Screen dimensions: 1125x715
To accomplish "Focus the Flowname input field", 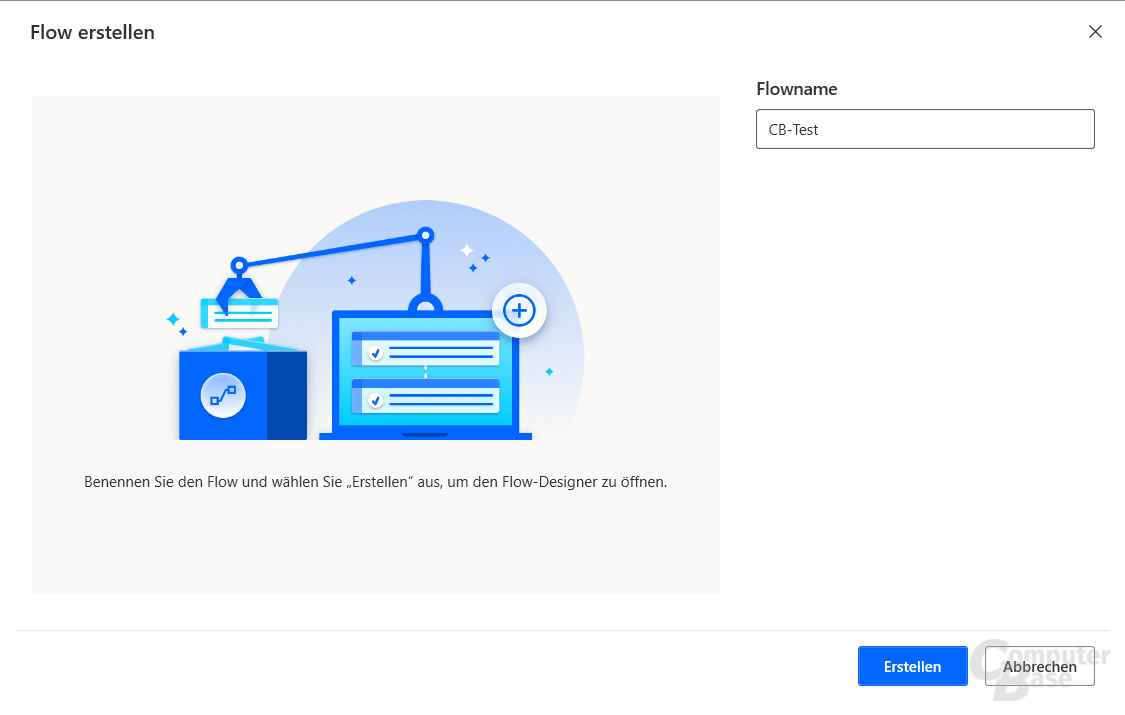I will 925,129.
